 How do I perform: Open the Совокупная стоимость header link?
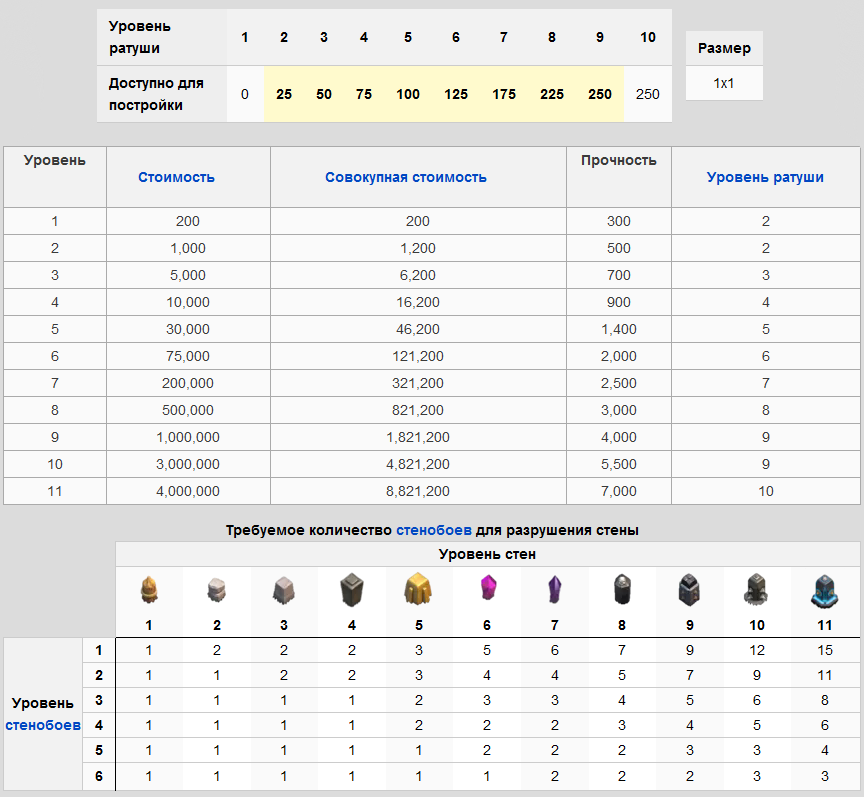click(406, 177)
